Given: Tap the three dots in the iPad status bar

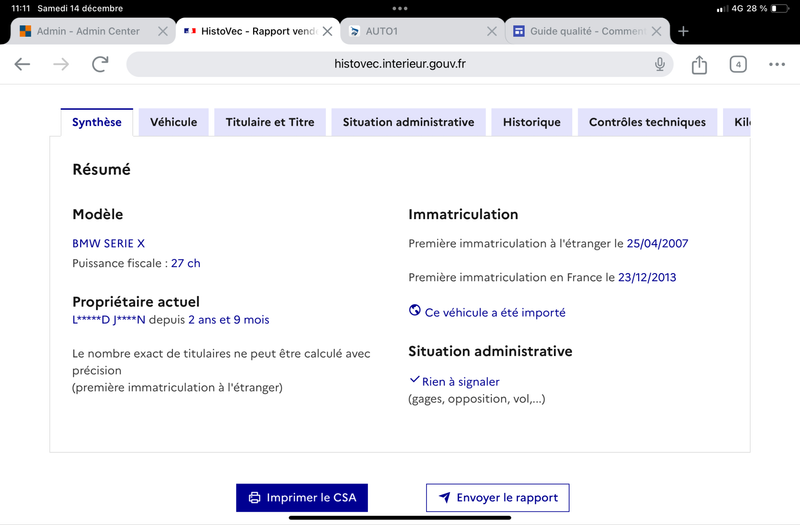Looking at the screenshot, I should [x=400, y=8].
